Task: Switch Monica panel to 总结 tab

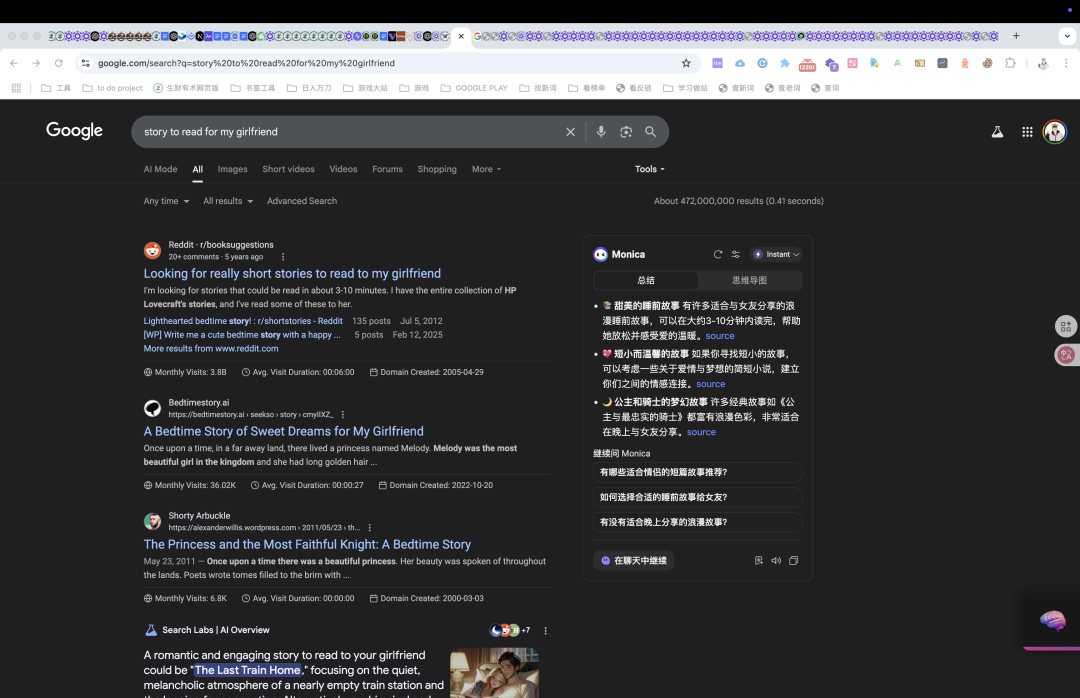Action: 645,280
